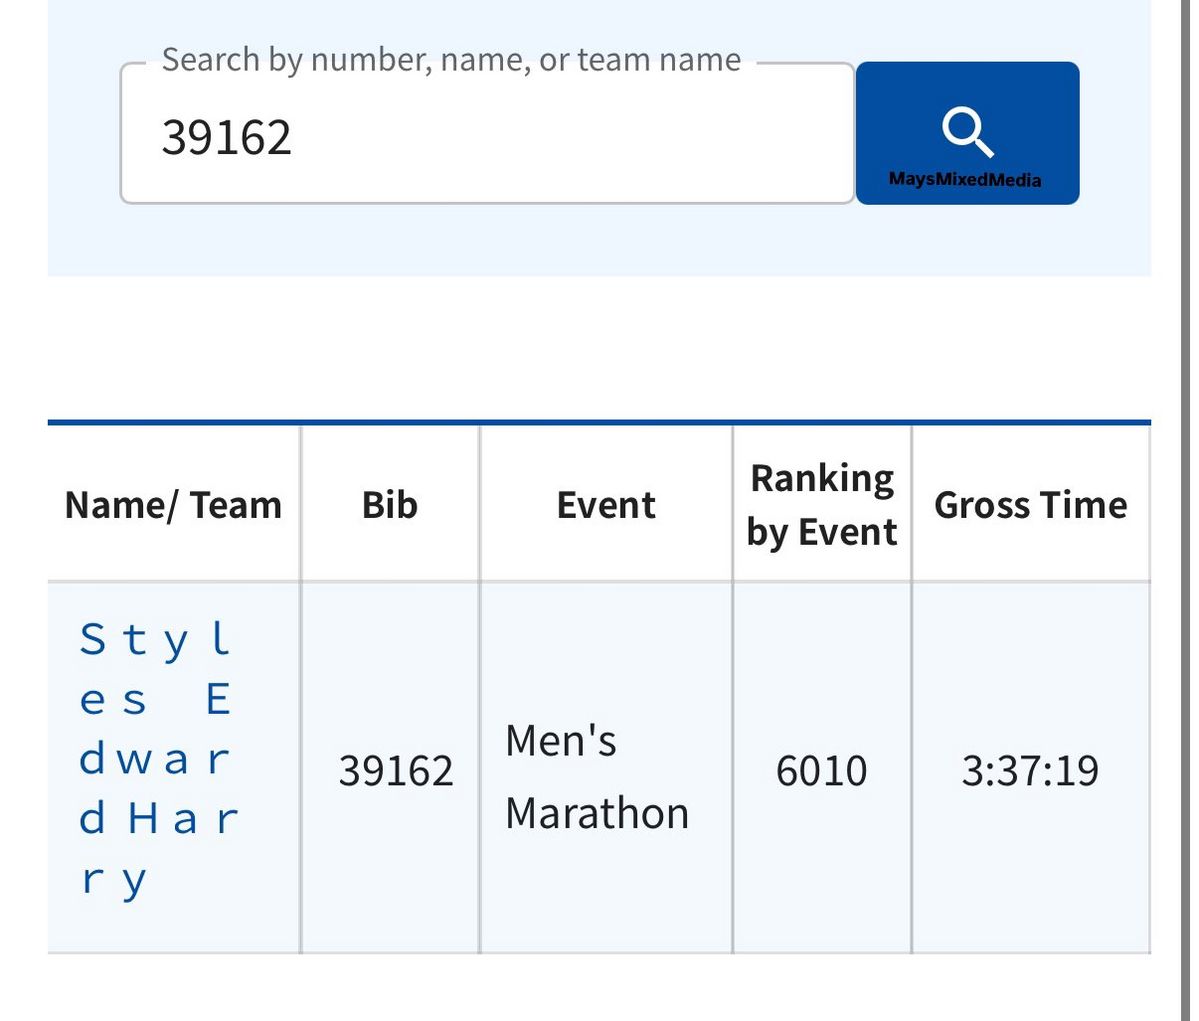Open the Styles Edward Harry runner link
Viewport: 1199px width, 1021px height.
coord(155,760)
